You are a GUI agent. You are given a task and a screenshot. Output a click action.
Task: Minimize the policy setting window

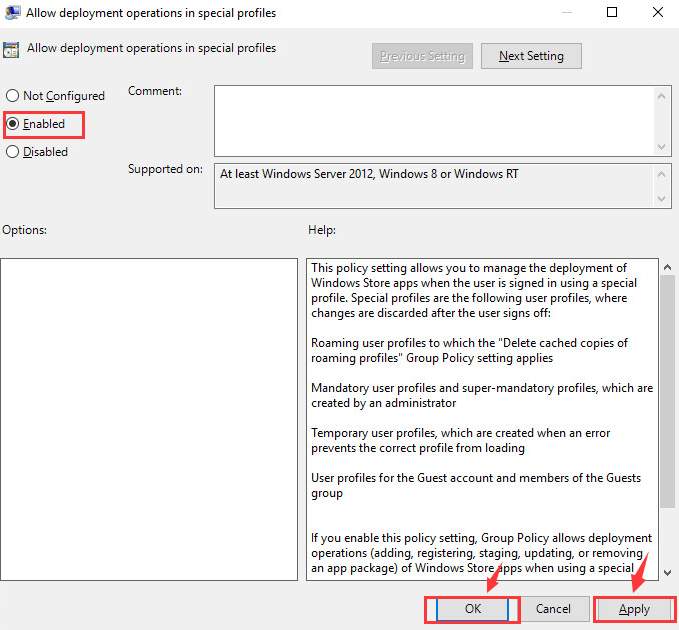coord(566,12)
